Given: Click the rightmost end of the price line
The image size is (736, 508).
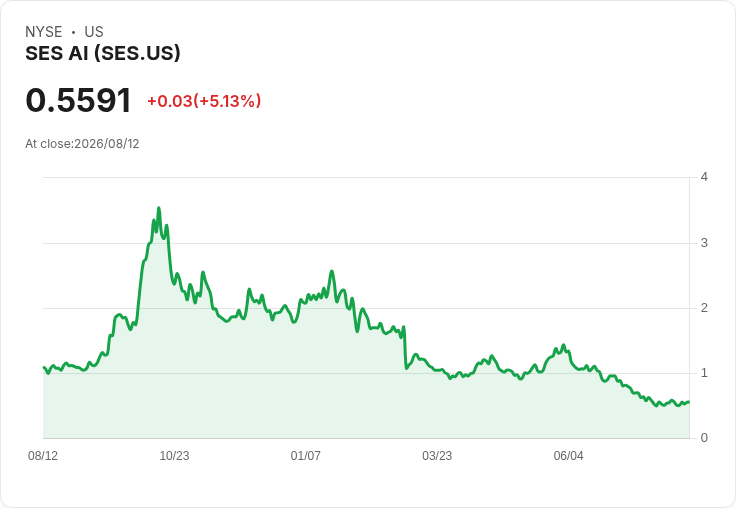Looking at the screenshot, I should click(688, 402).
